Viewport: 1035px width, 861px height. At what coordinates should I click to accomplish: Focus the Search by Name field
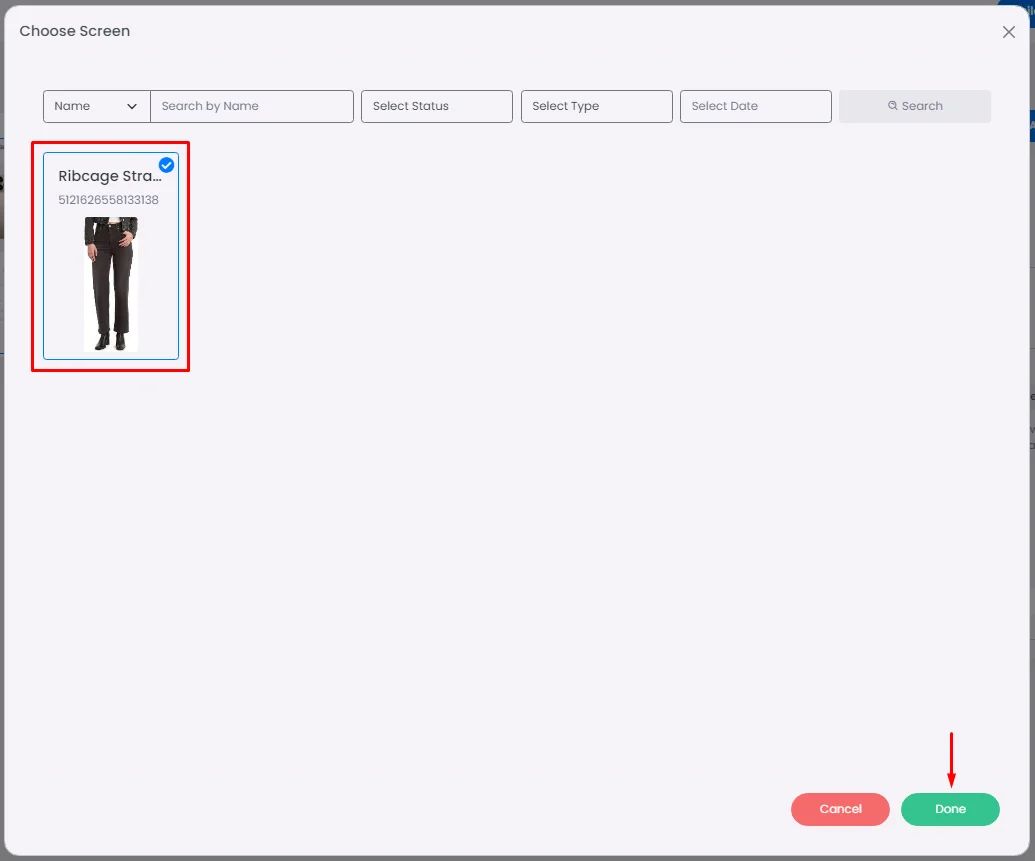(x=252, y=106)
